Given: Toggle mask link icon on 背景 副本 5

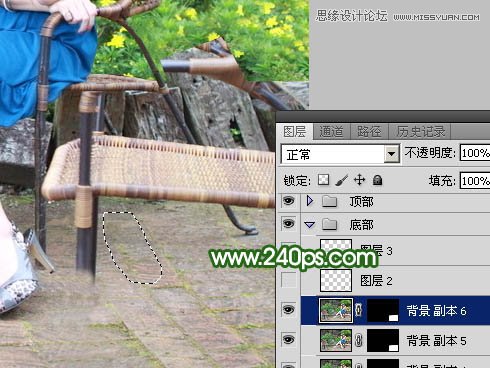Looking at the screenshot, I should [x=359, y=340].
